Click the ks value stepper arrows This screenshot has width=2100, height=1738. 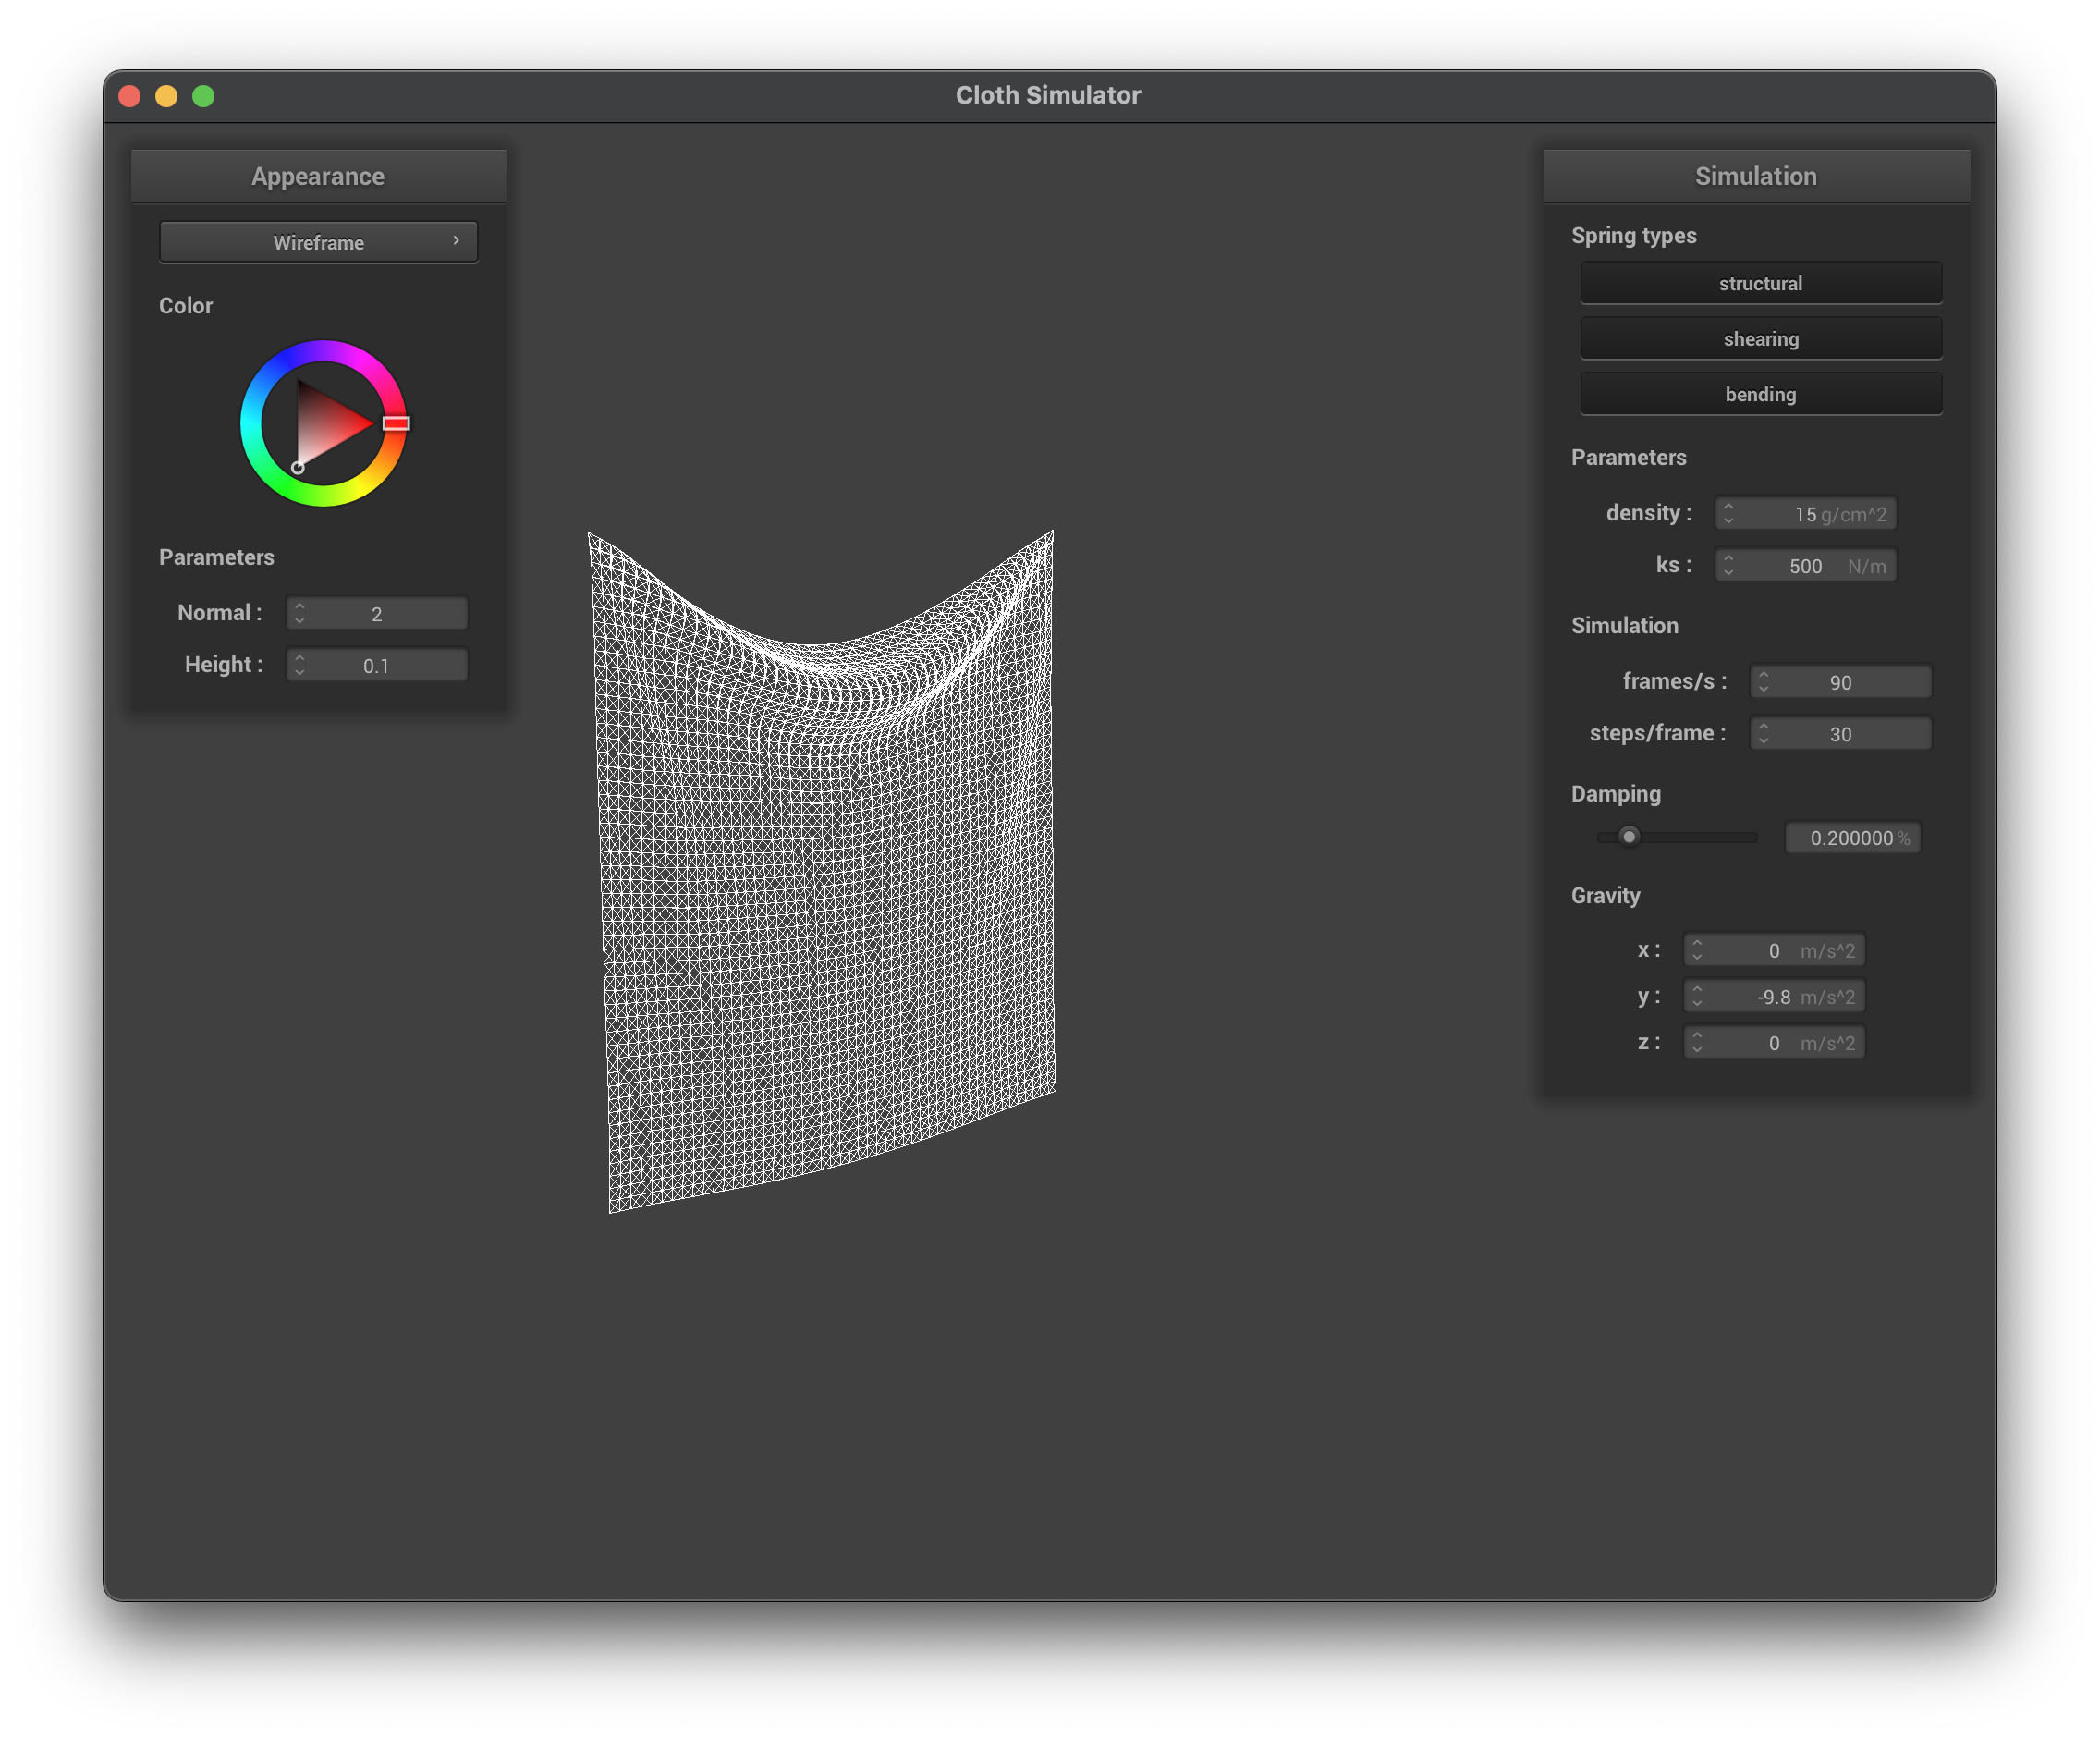(1728, 566)
